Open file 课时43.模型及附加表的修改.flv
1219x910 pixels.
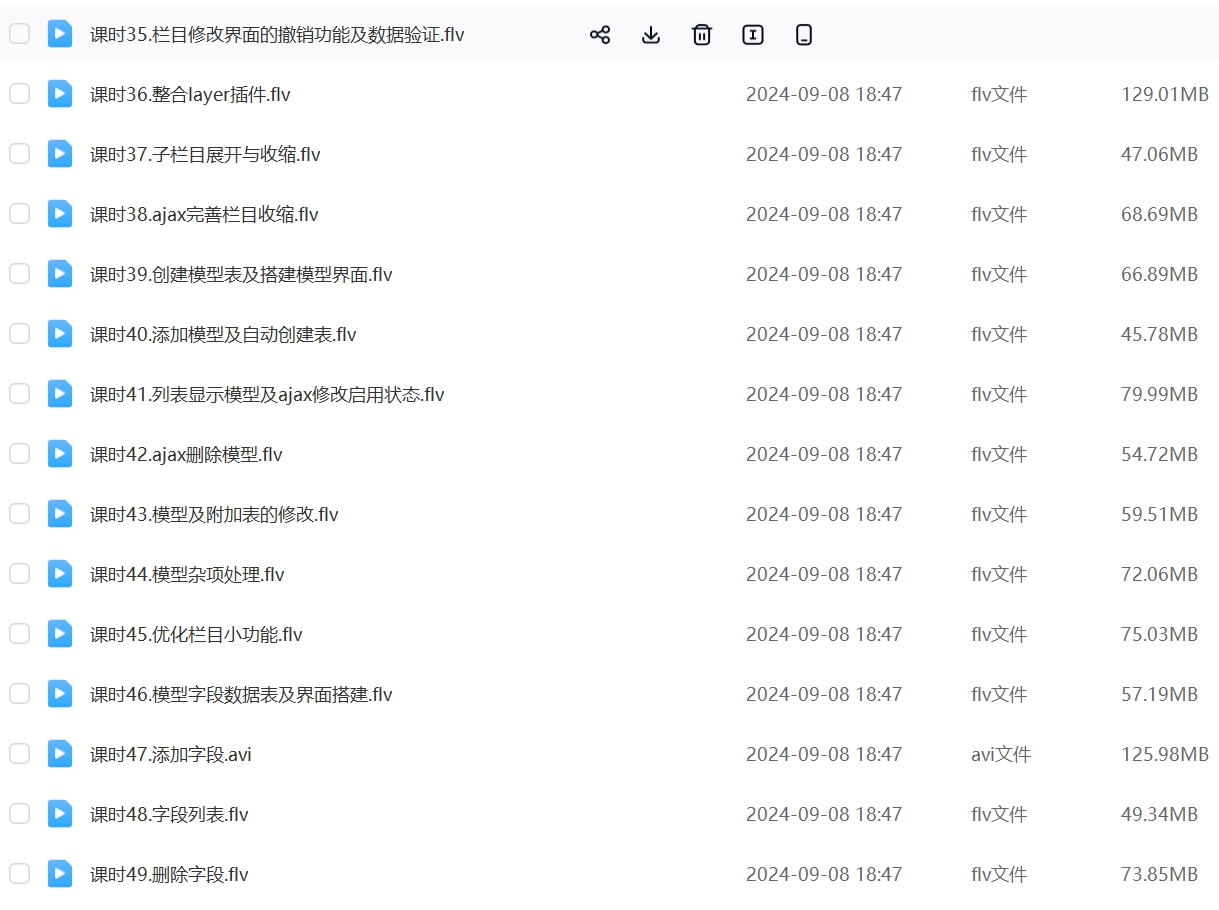pos(214,515)
